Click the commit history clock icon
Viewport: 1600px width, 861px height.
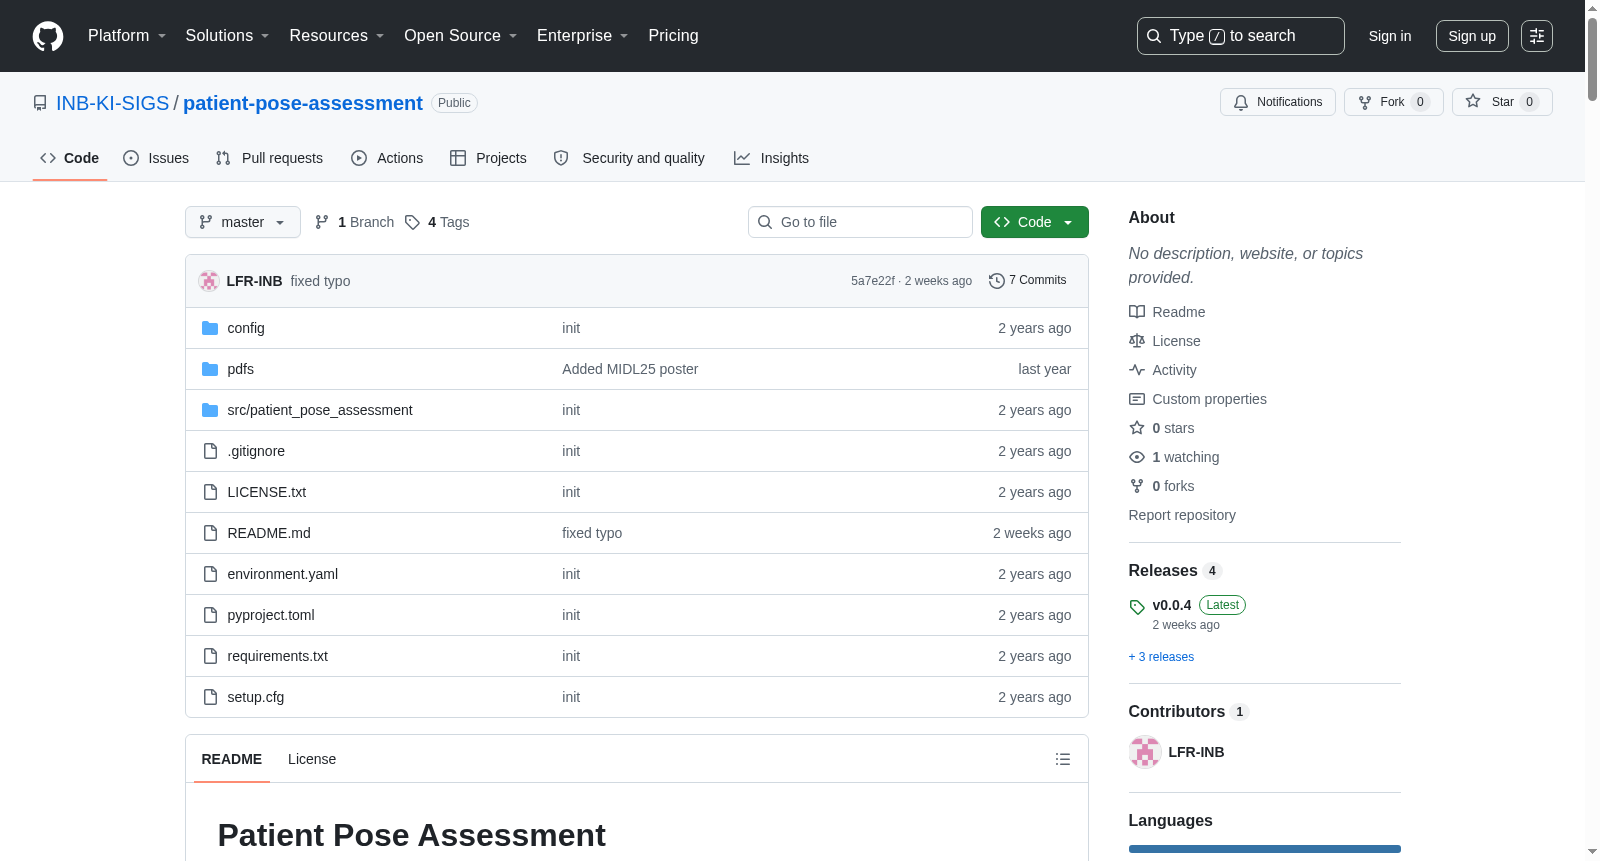[996, 281]
